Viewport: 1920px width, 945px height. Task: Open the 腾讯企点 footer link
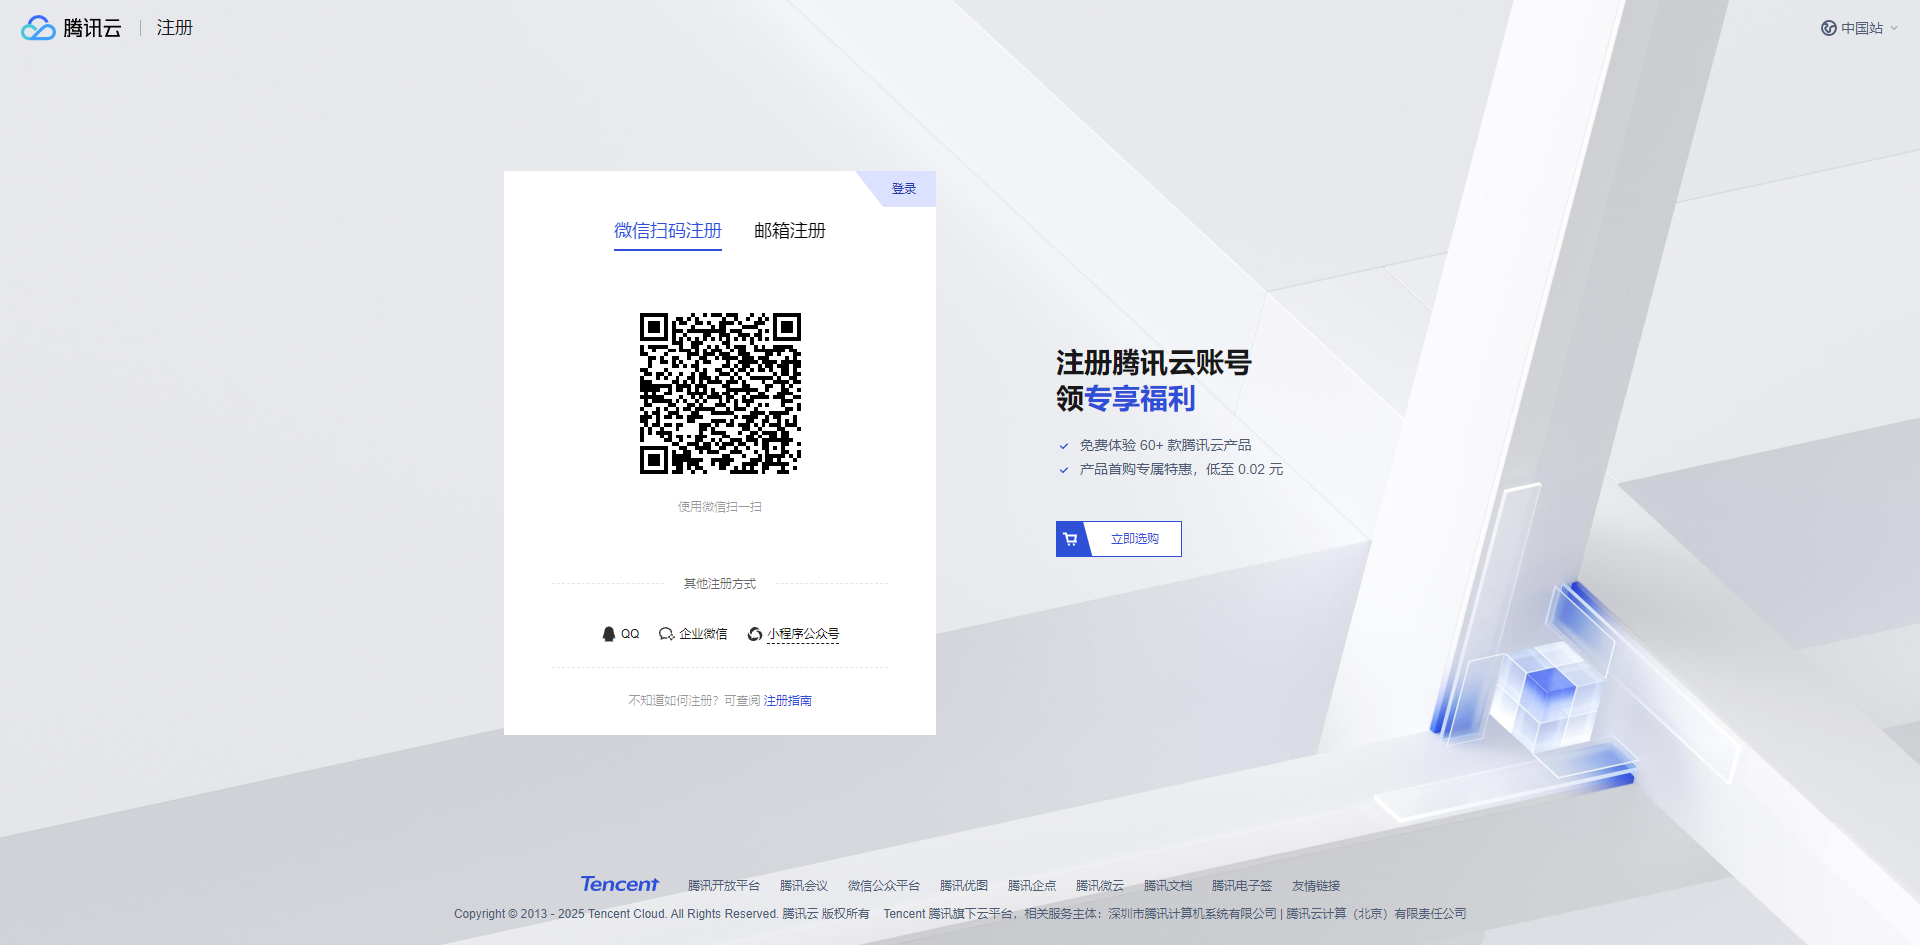[1032, 886]
